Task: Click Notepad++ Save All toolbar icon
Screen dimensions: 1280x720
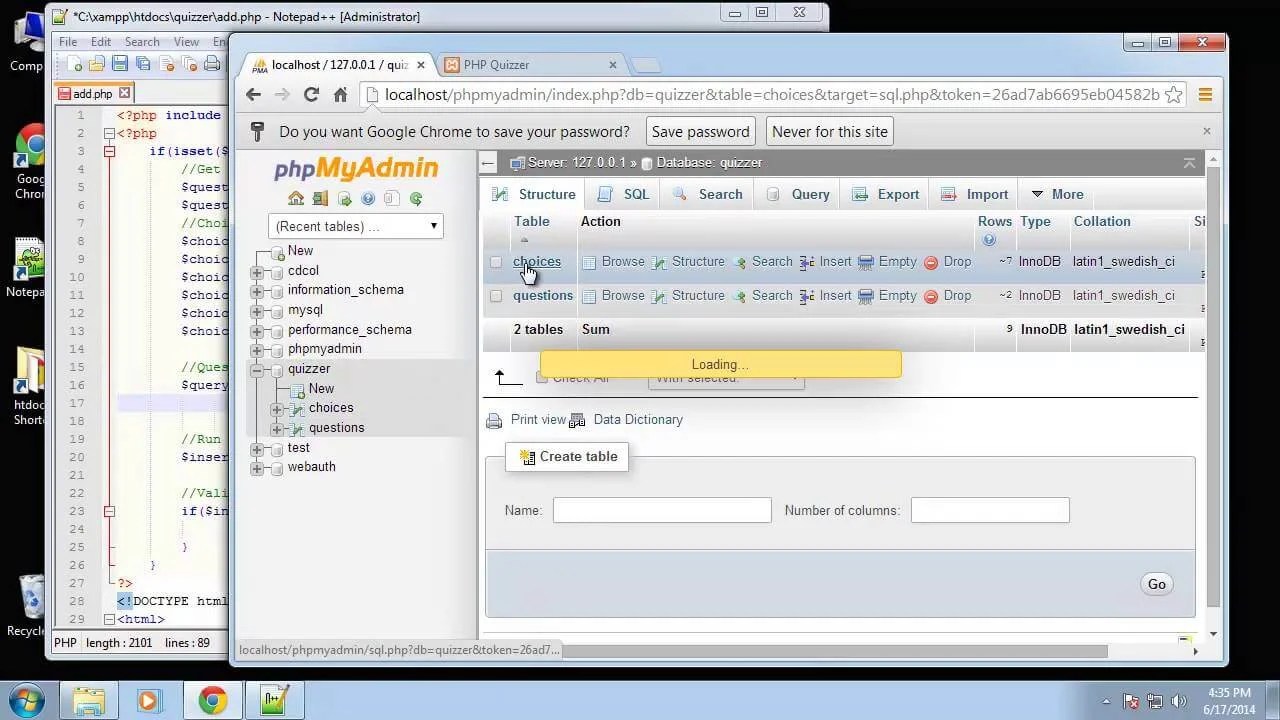Action: pos(143,64)
